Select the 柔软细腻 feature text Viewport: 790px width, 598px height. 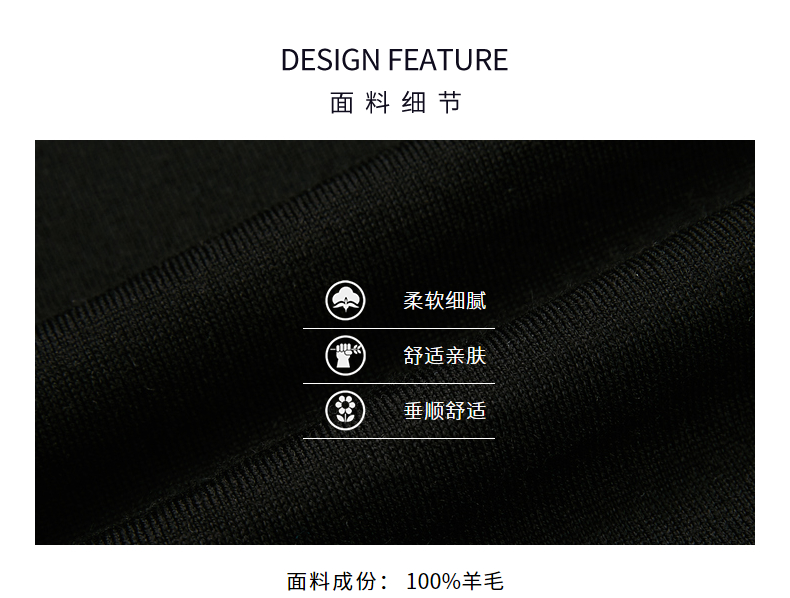pyautogui.click(x=444, y=301)
